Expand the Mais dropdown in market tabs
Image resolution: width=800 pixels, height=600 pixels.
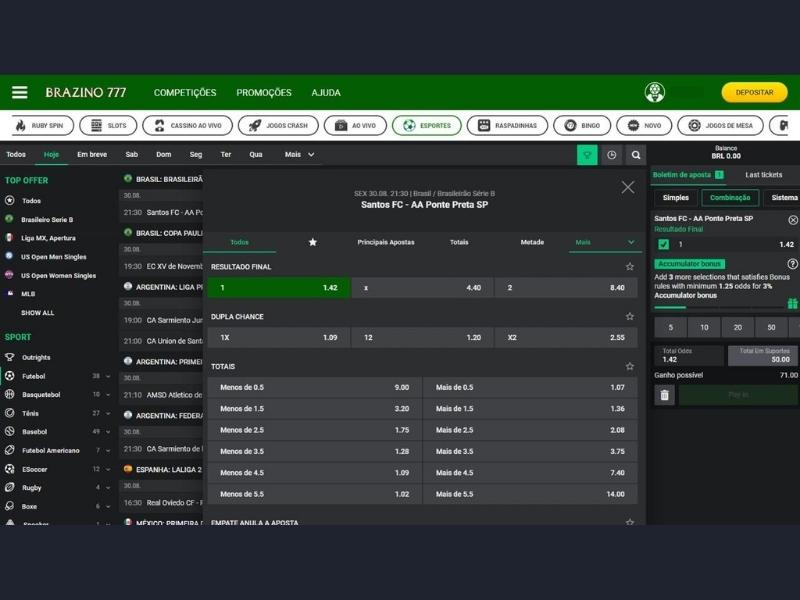pyautogui.click(x=604, y=242)
